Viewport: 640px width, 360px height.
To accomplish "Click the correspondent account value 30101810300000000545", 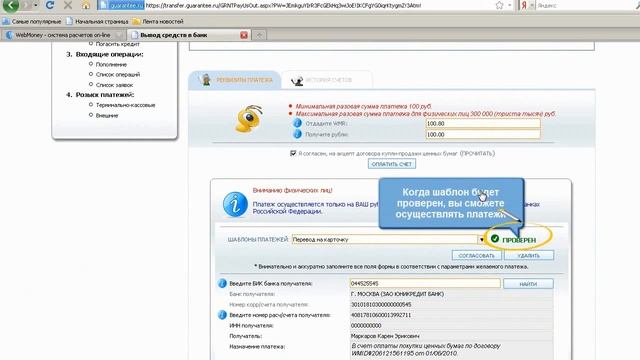I will pos(381,304).
